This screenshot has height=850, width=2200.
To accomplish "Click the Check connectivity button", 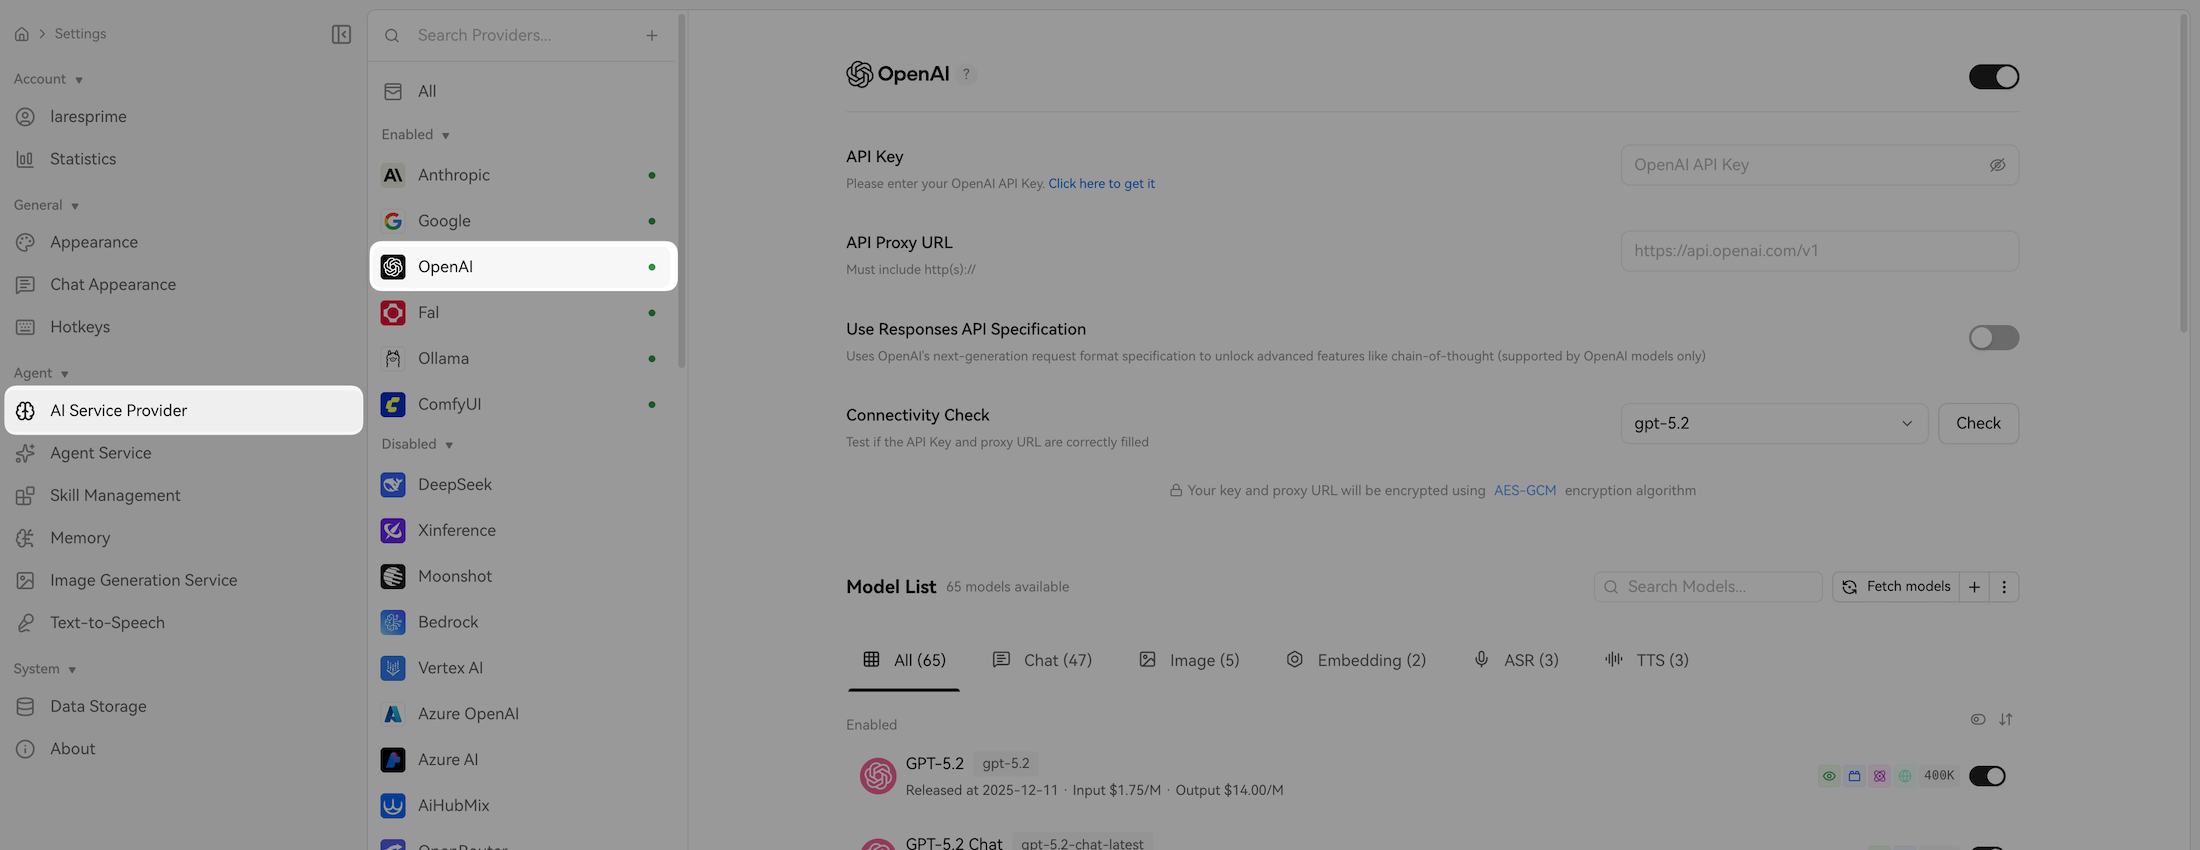I will point(1978,424).
